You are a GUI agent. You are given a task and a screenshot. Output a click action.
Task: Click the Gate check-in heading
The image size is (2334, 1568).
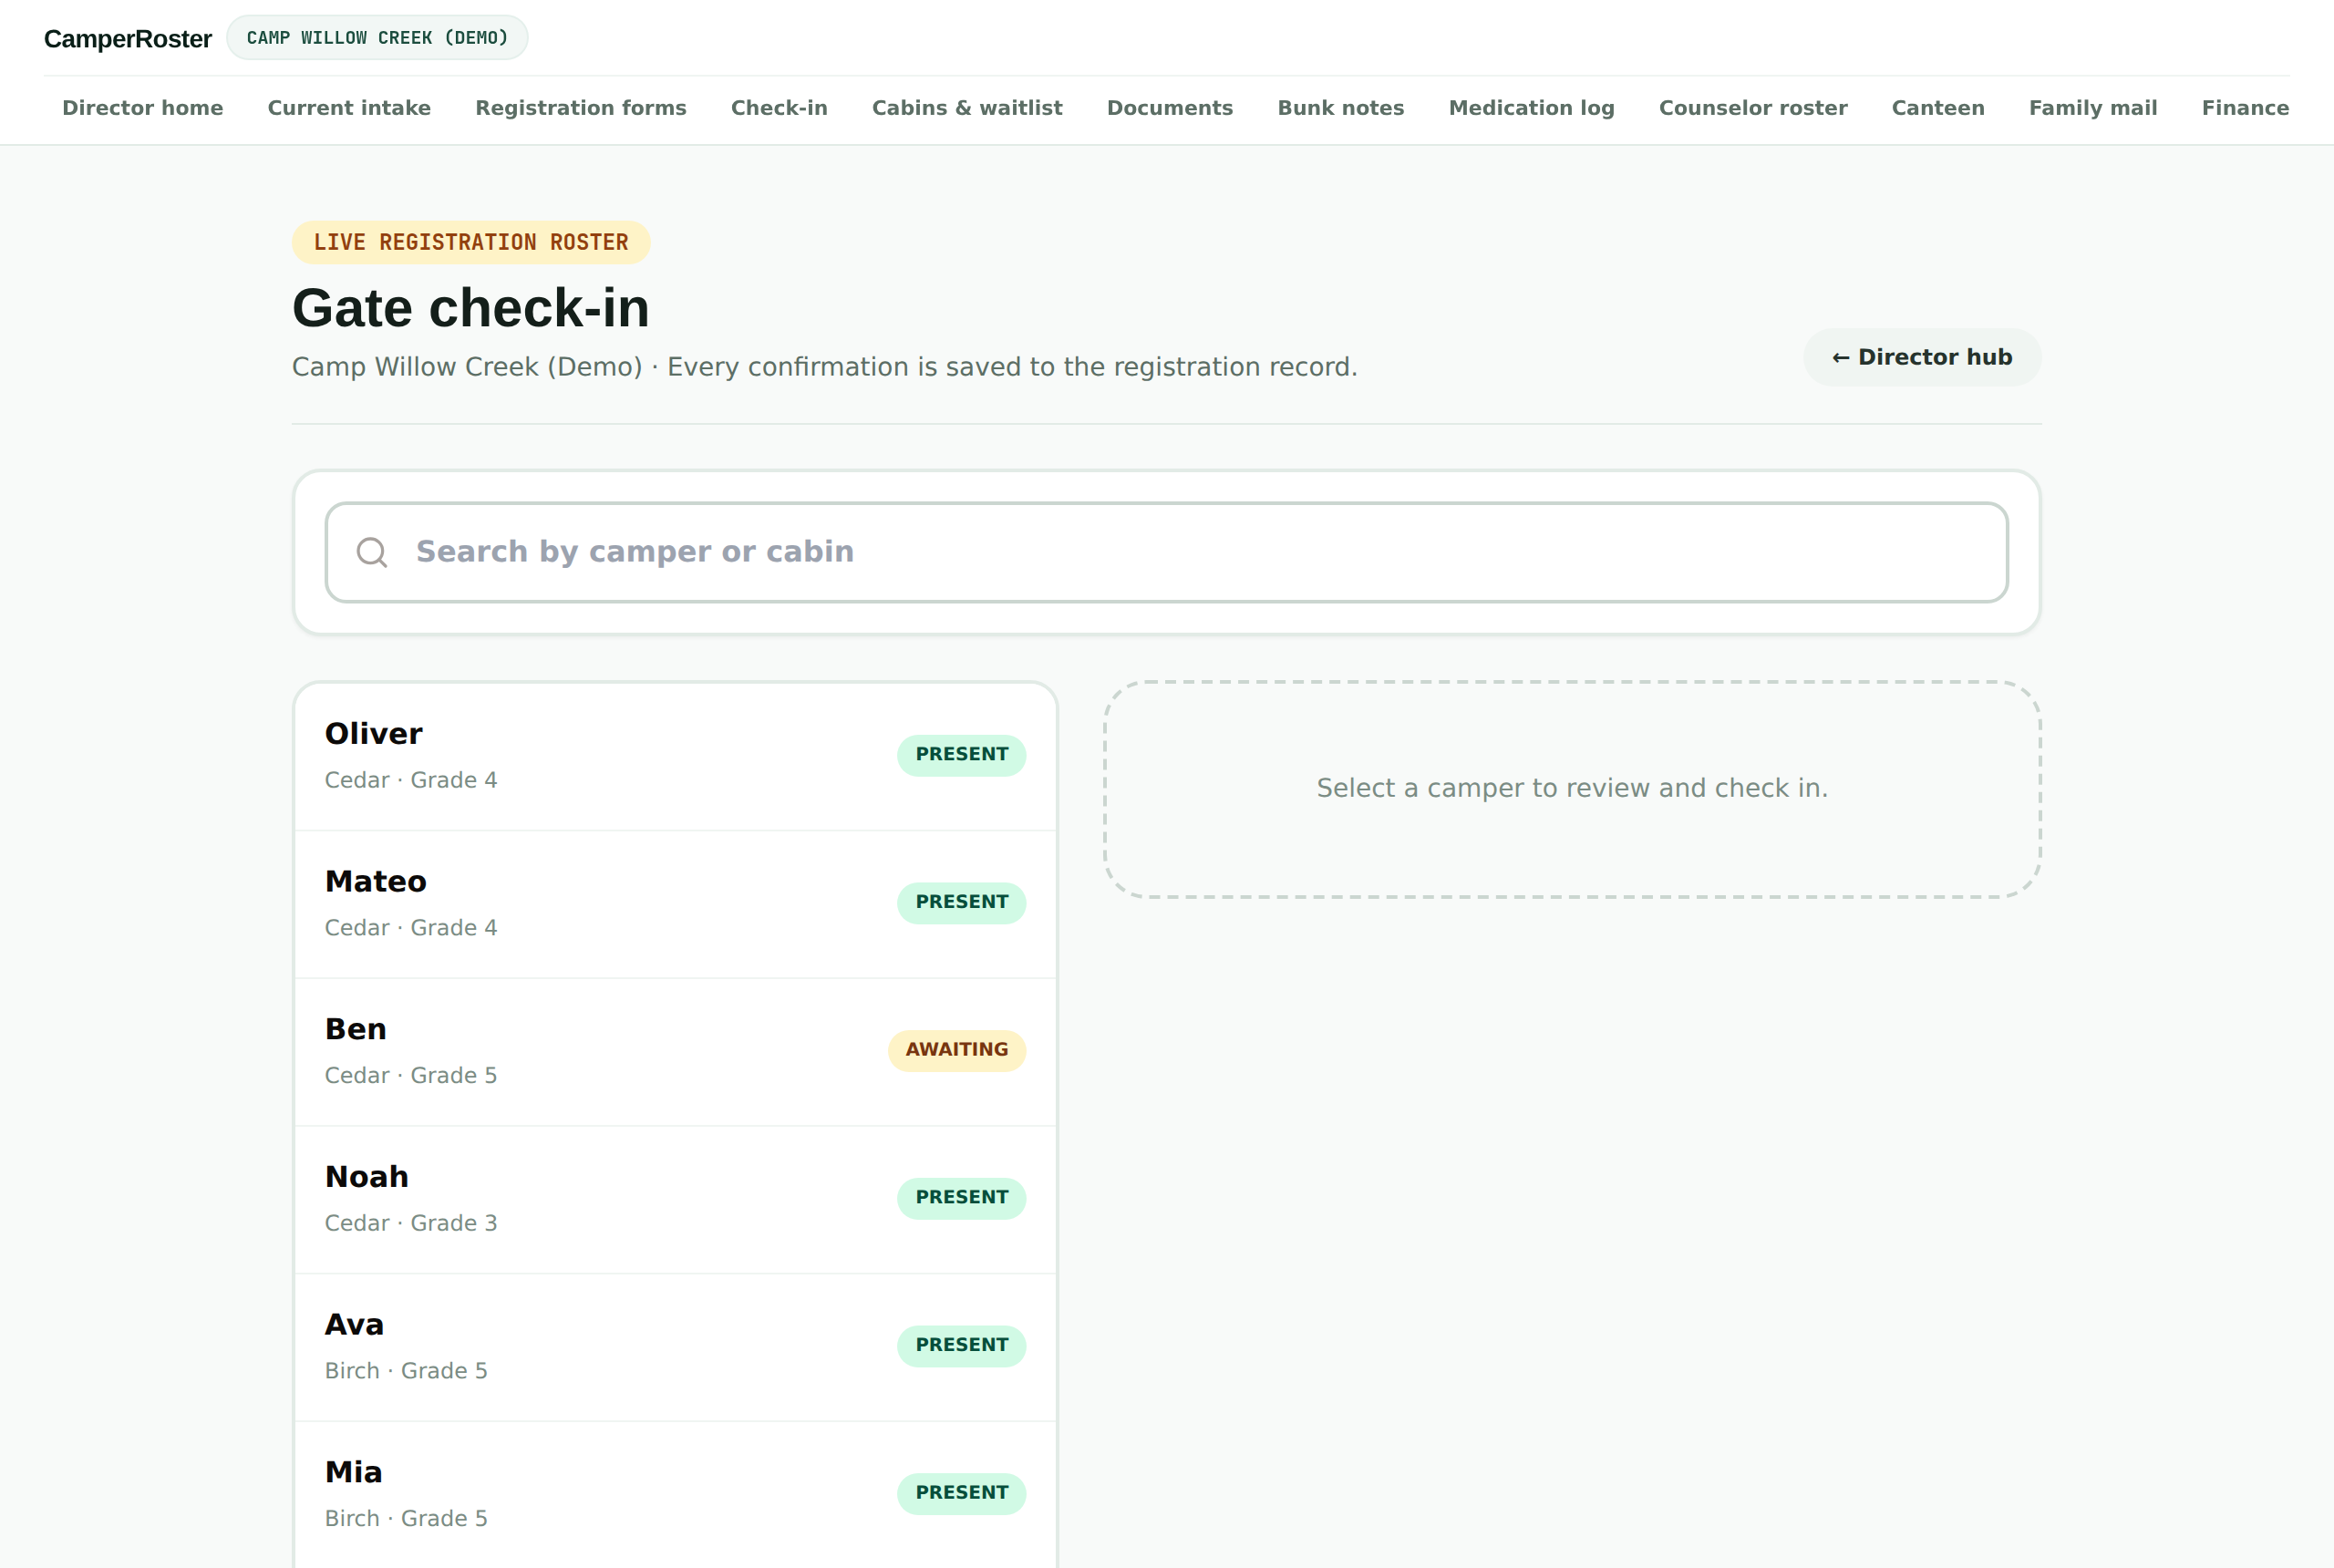(x=470, y=308)
